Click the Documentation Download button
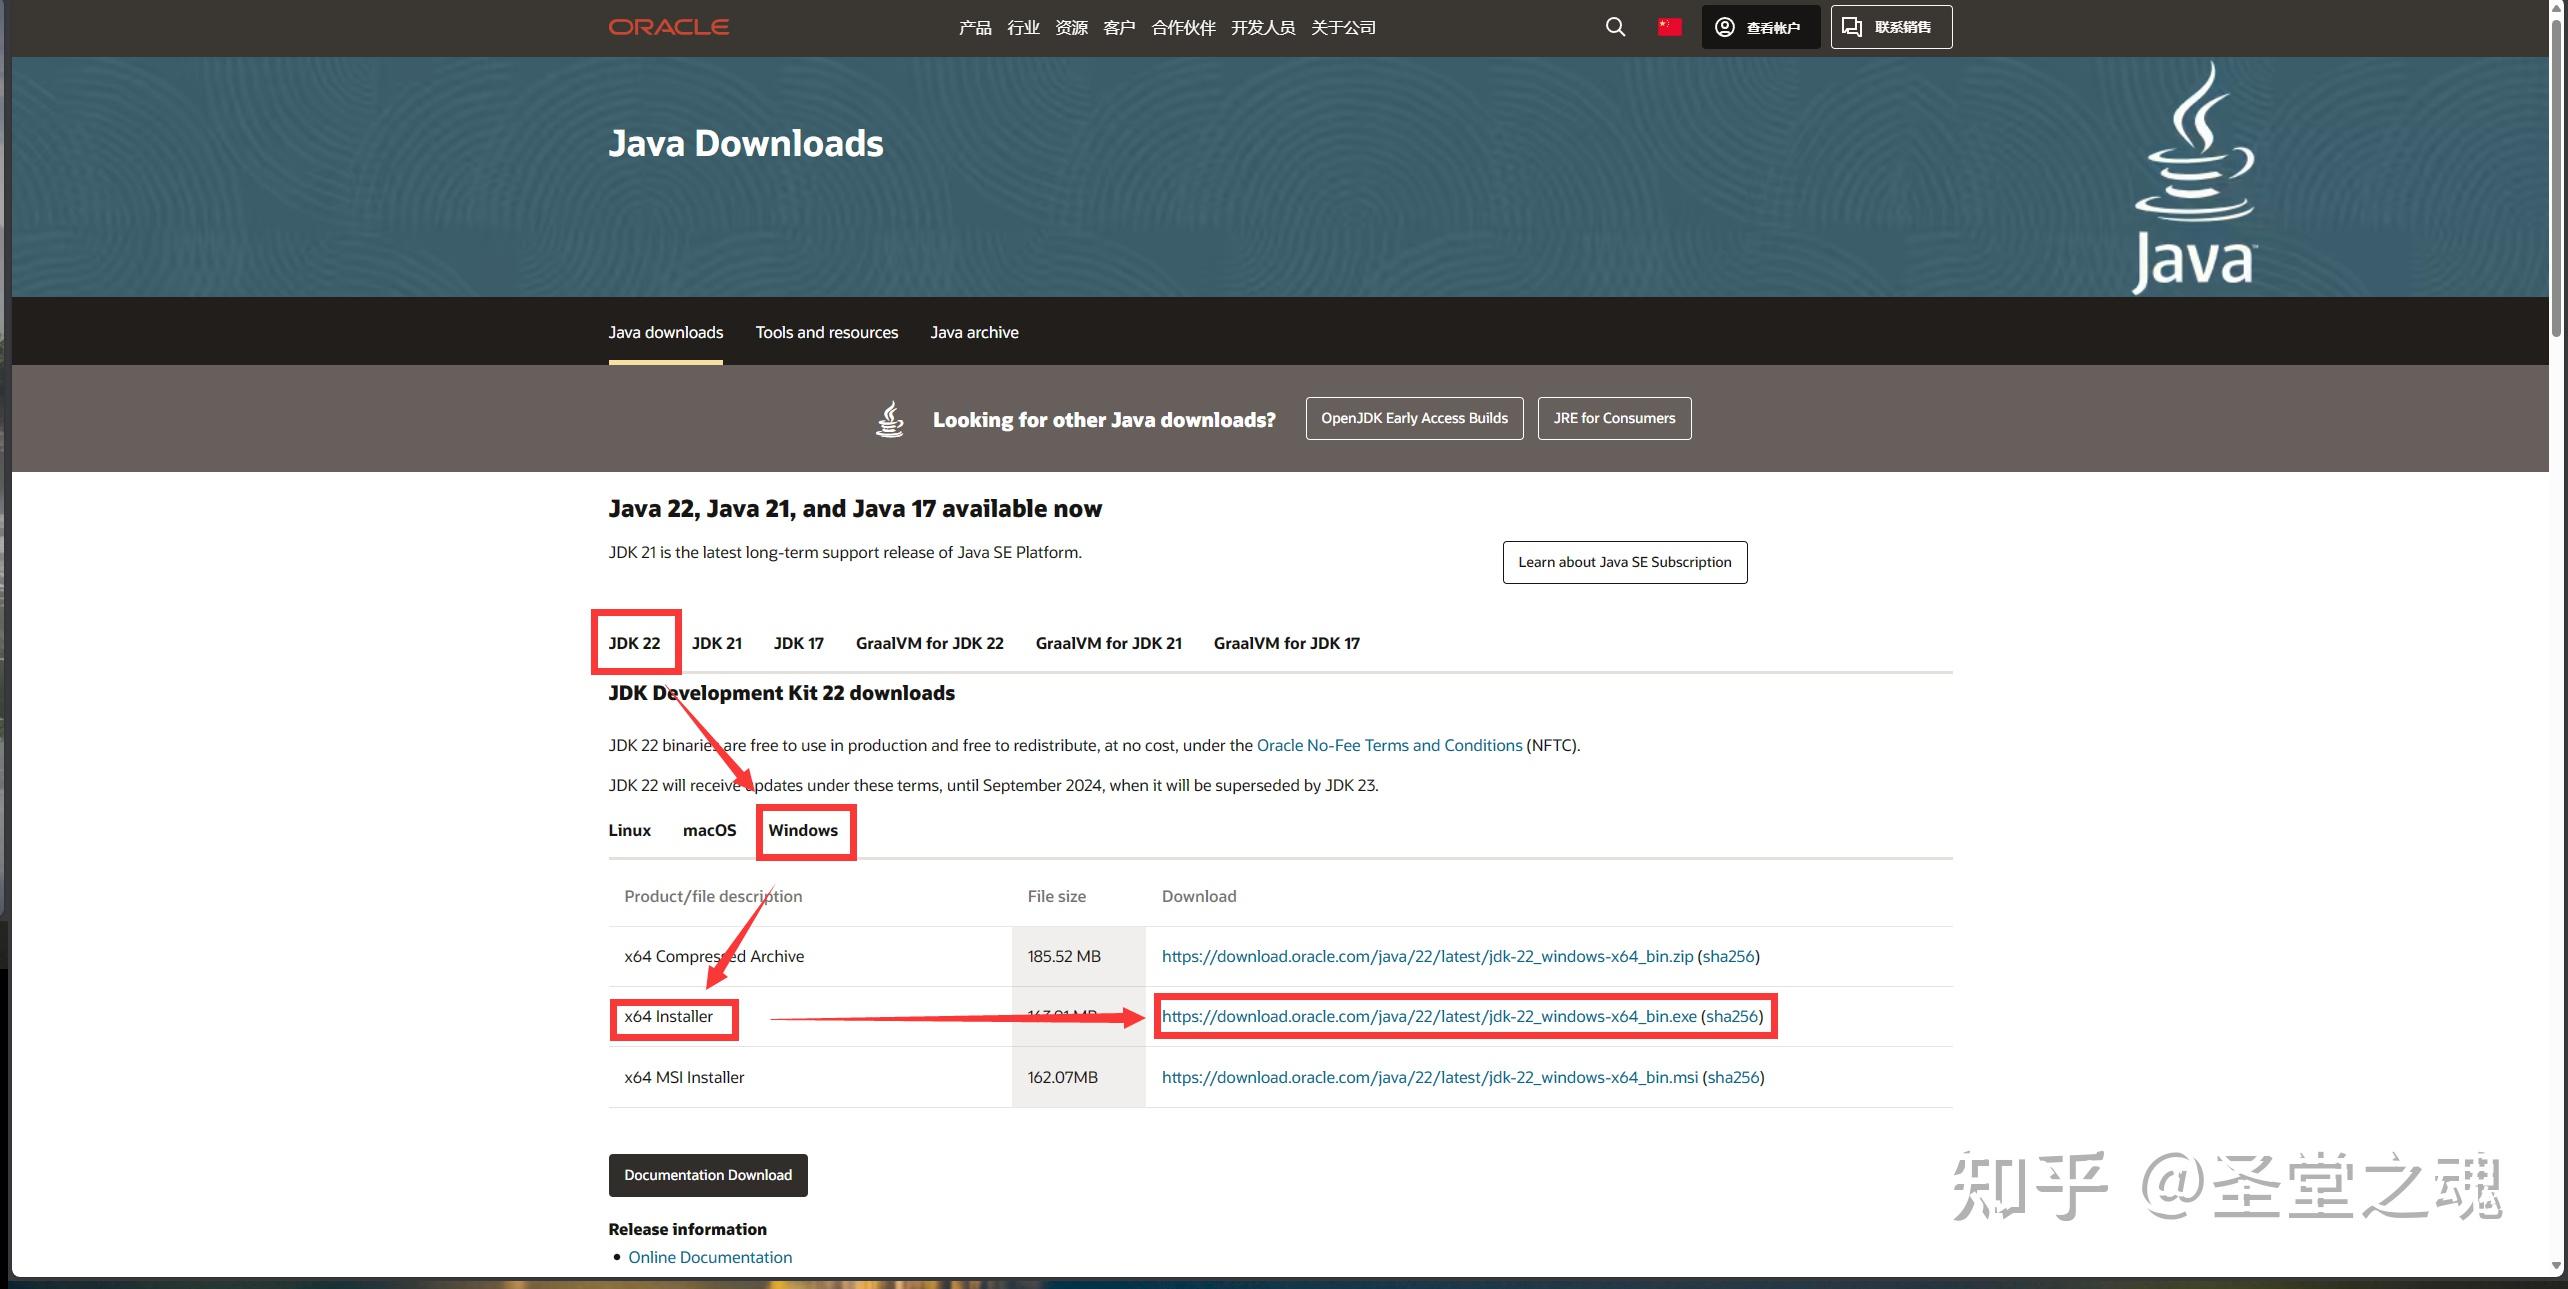Viewport: 2568px width, 1289px height. coord(707,1175)
